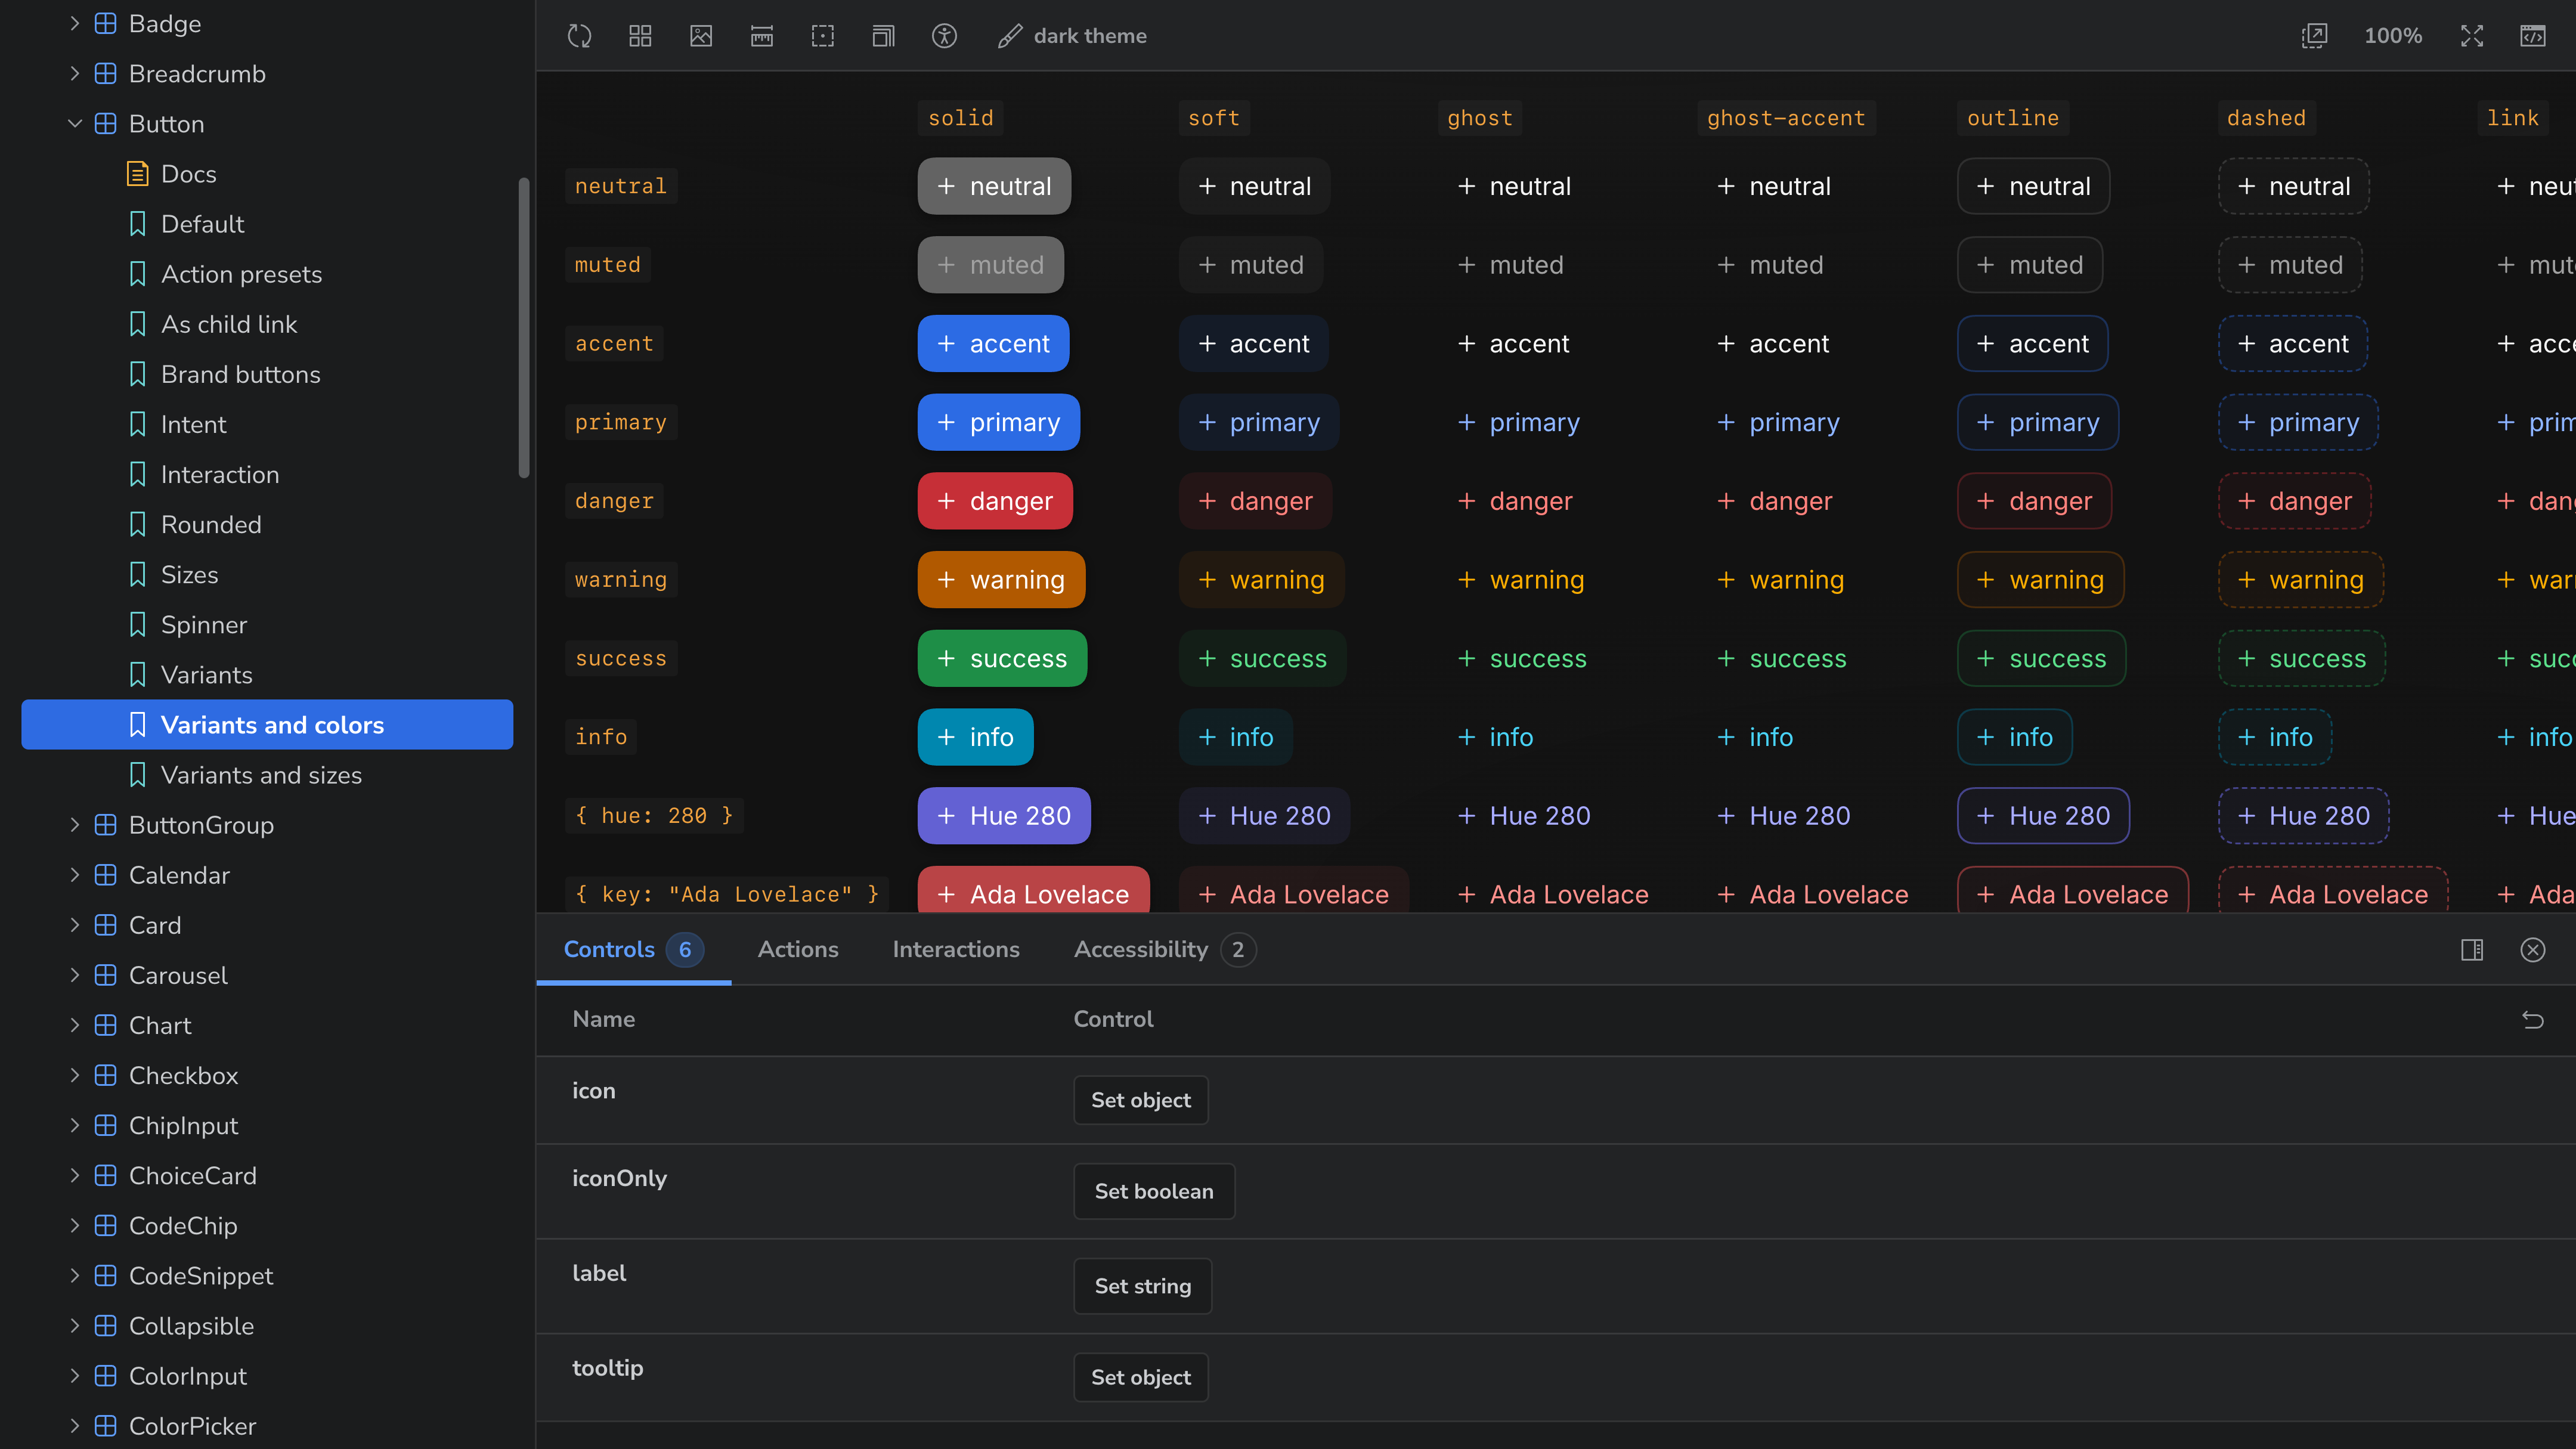Select the Rounded story

pos(267,524)
